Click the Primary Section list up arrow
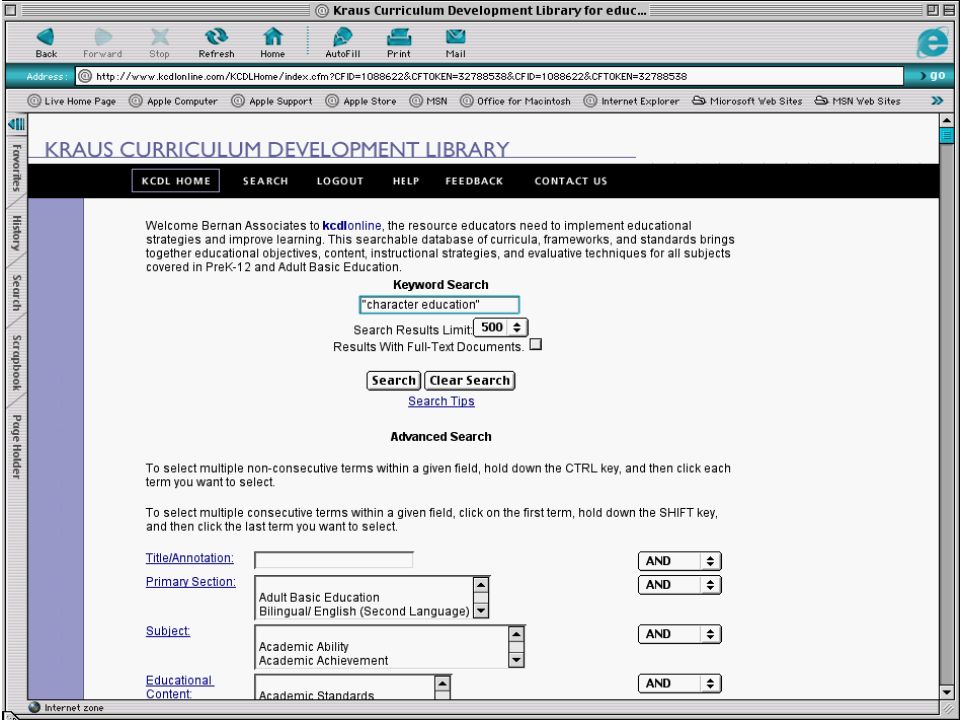The width and height of the screenshot is (960, 720). pyautogui.click(x=481, y=584)
